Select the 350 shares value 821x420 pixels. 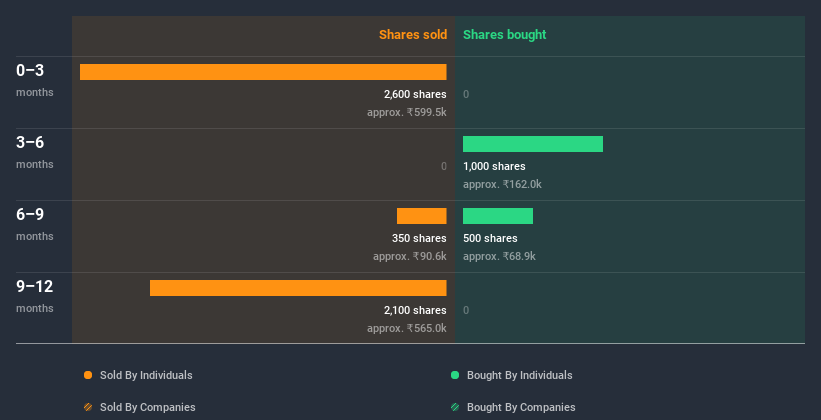click(x=419, y=238)
